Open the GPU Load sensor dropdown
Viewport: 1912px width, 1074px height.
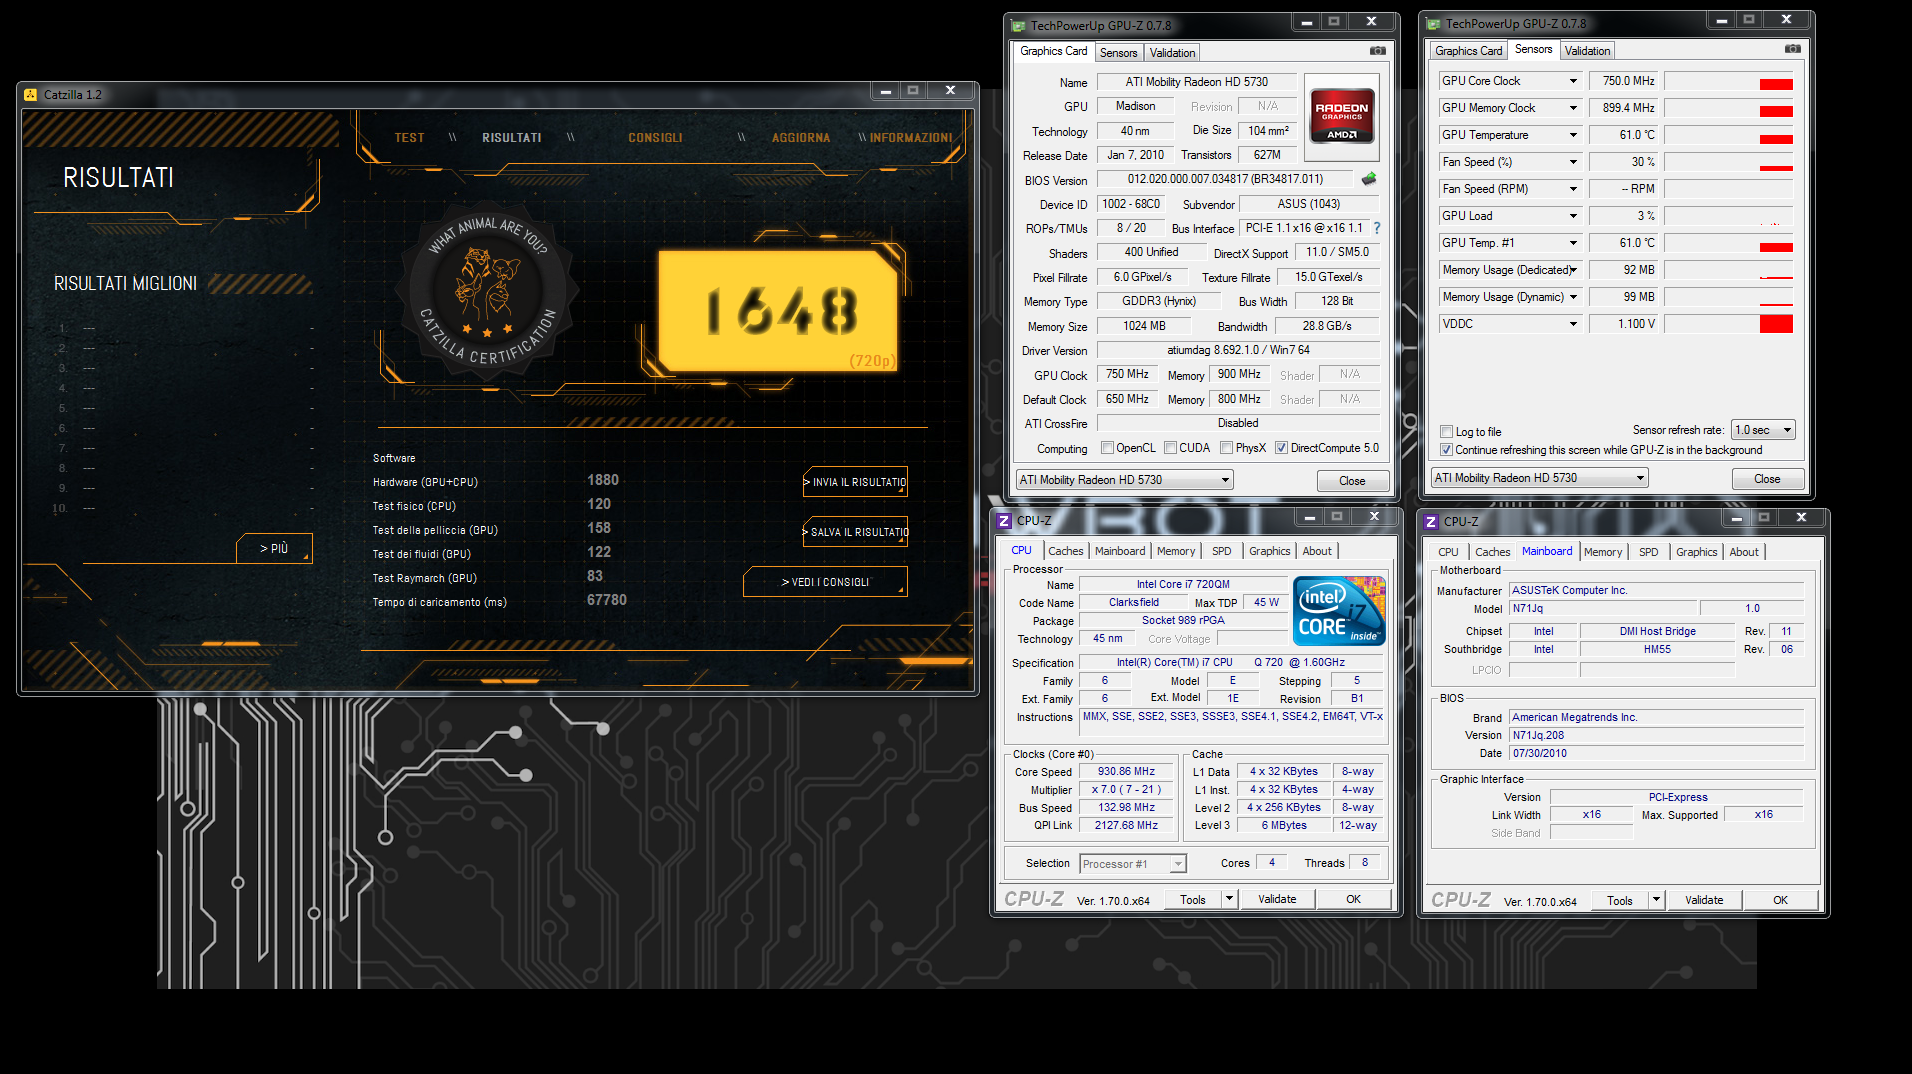point(1573,216)
